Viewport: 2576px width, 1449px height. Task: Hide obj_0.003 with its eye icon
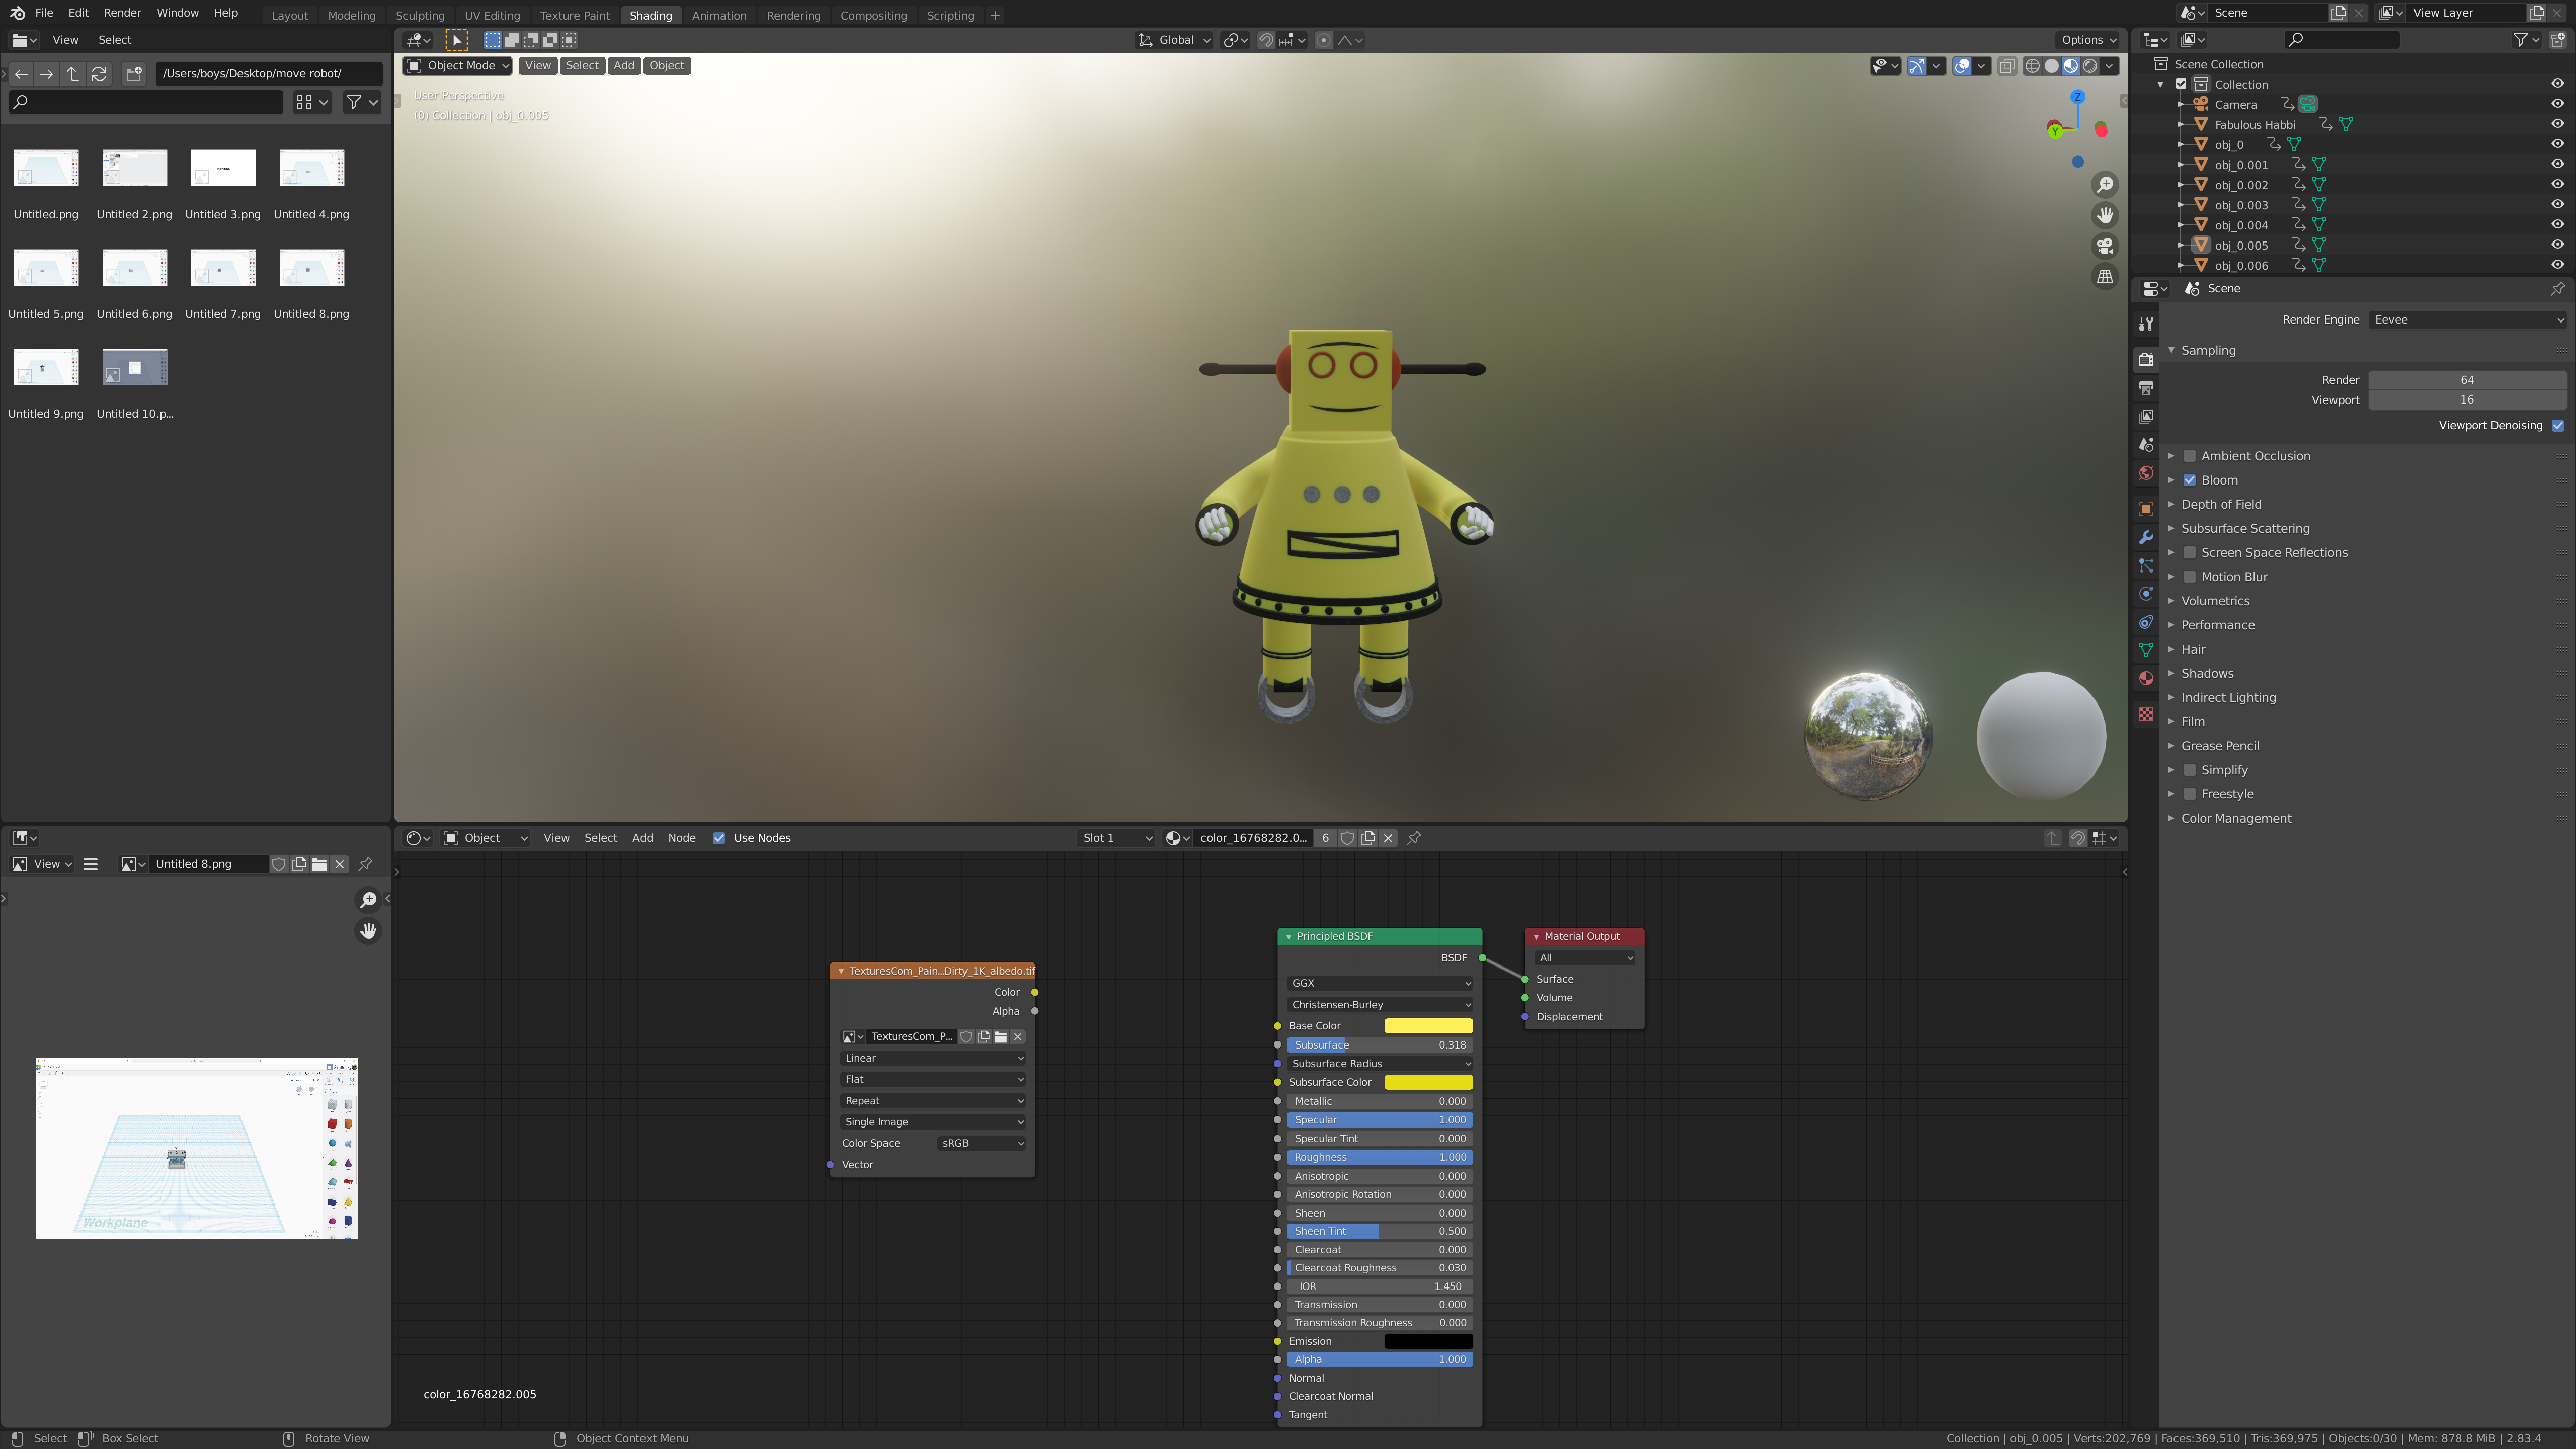pyautogui.click(x=2557, y=205)
